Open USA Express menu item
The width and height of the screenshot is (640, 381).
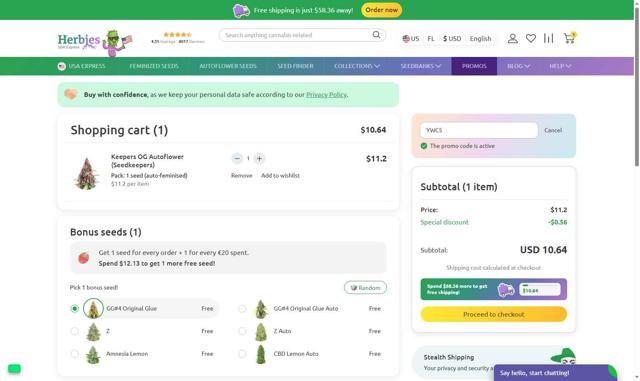click(82, 66)
